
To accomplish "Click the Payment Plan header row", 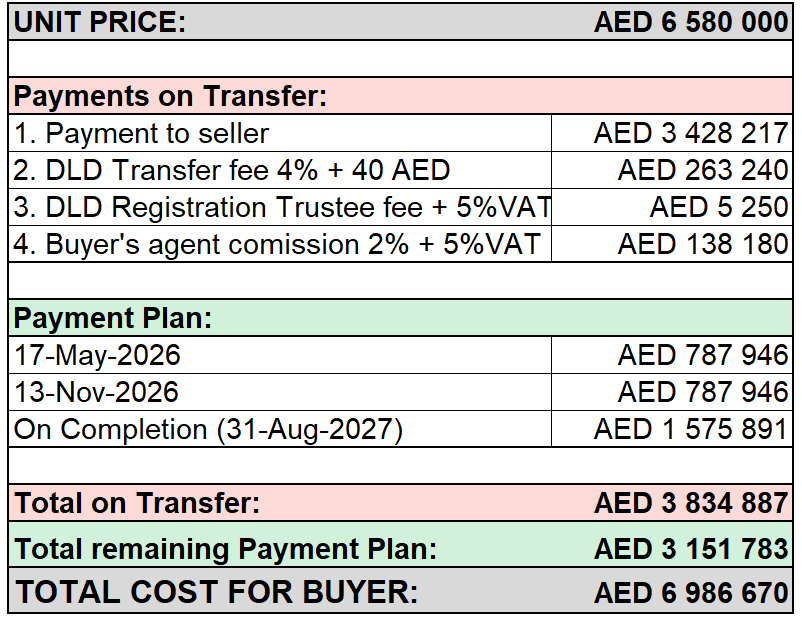I will click(400, 318).
